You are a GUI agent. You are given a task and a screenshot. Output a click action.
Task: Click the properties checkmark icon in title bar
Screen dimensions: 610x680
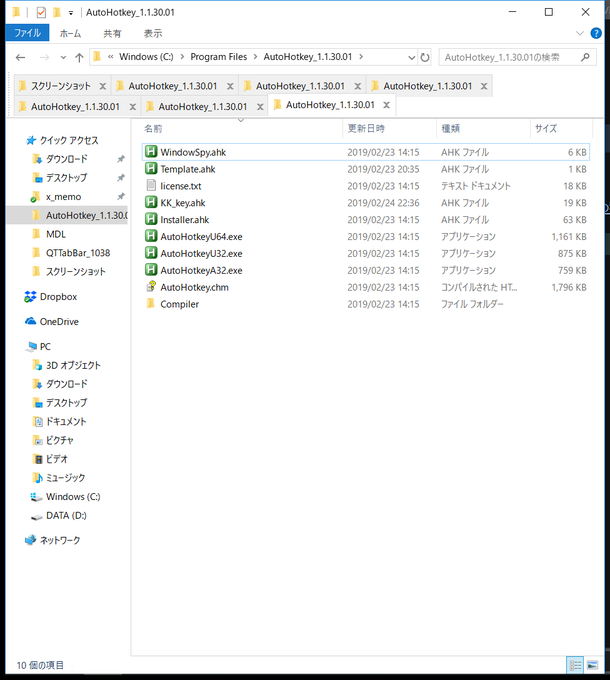[x=41, y=13]
